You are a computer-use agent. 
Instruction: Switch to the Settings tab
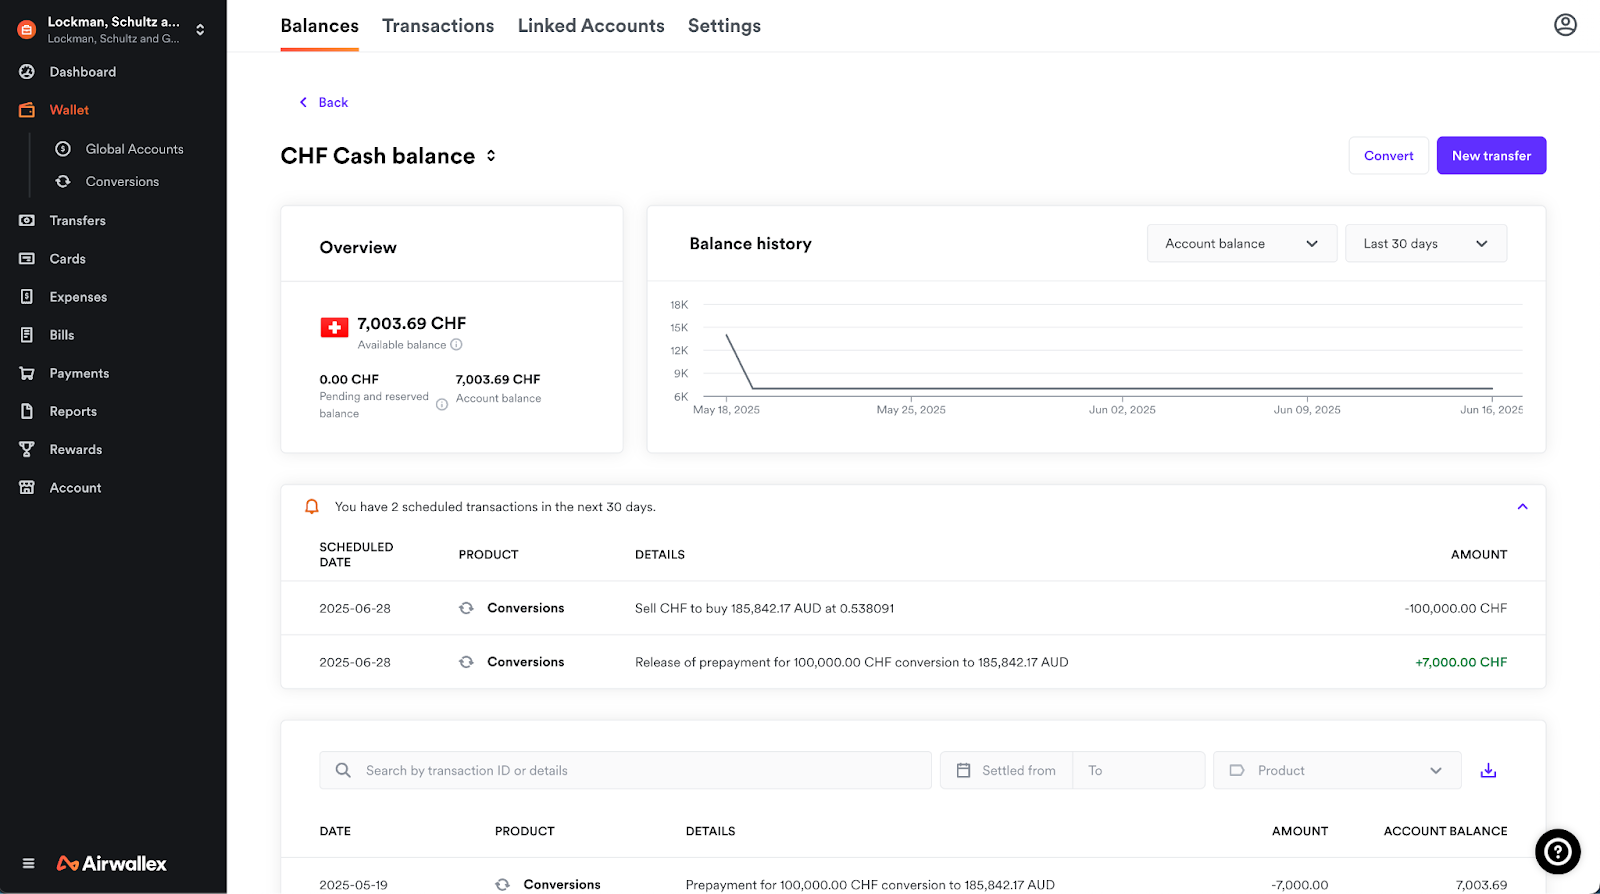(x=724, y=26)
